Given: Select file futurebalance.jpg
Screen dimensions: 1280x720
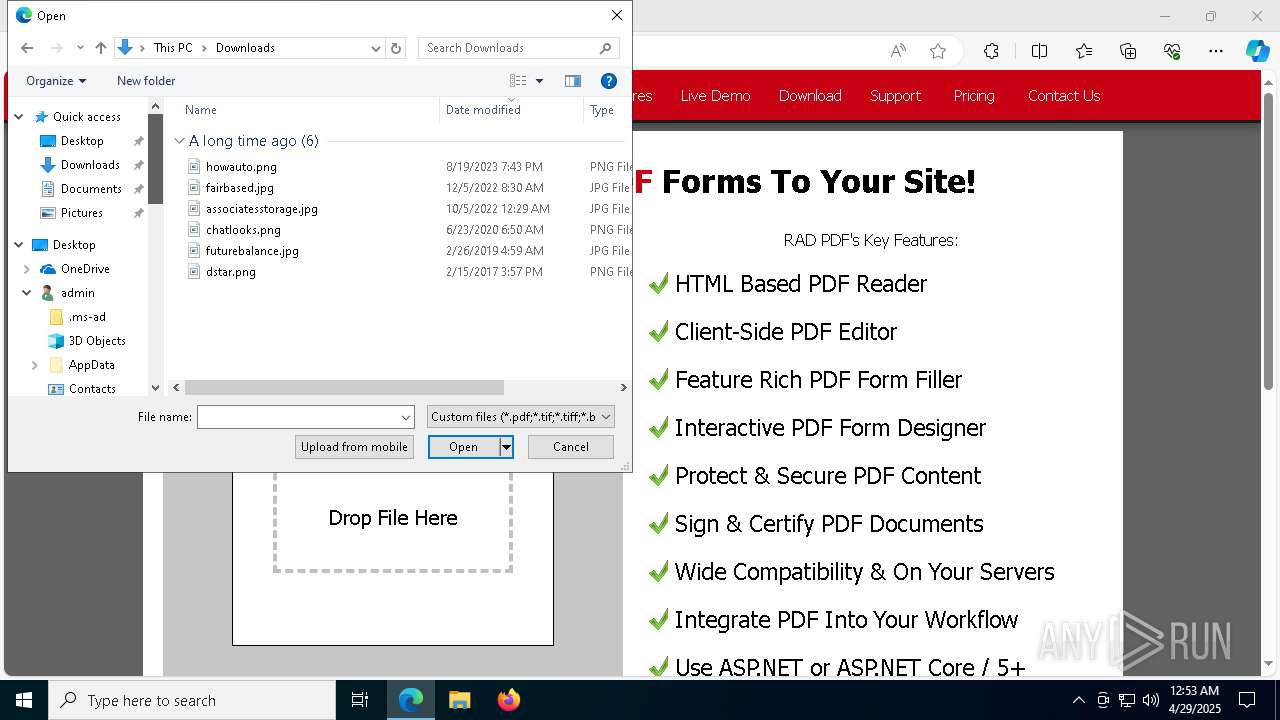Looking at the screenshot, I should pyautogui.click(x=252, y=251).
